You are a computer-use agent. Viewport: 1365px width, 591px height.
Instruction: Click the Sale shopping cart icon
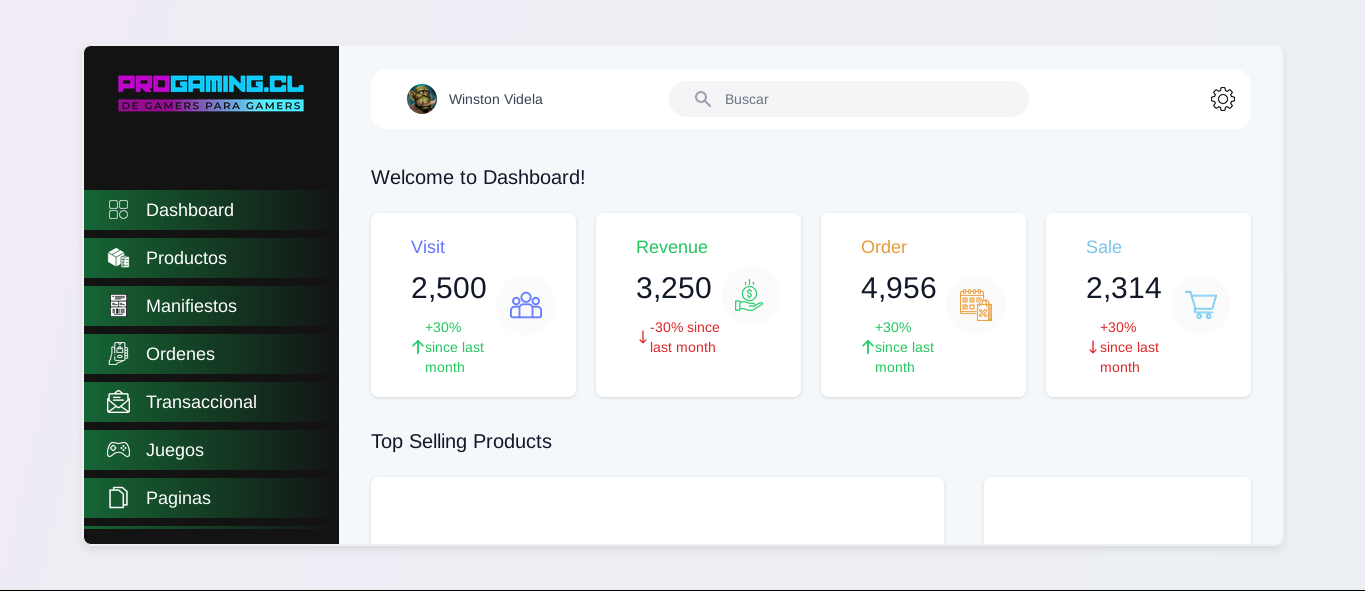coord(1200,305)
